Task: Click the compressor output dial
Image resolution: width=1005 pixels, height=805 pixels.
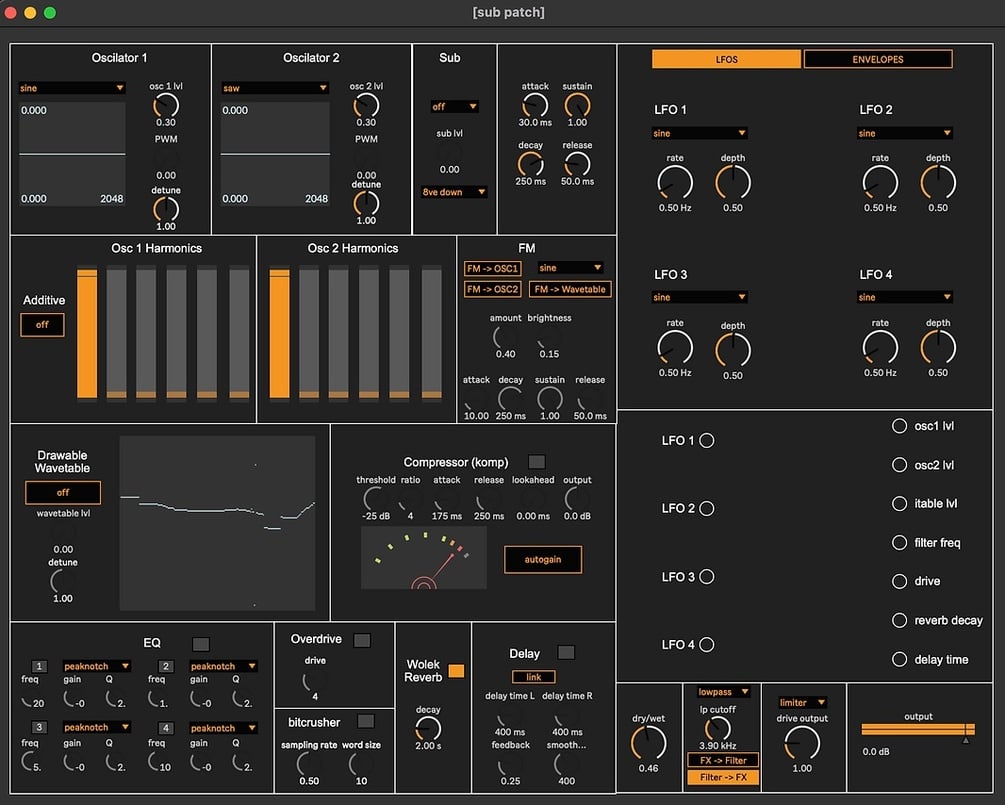Action: 577,499
